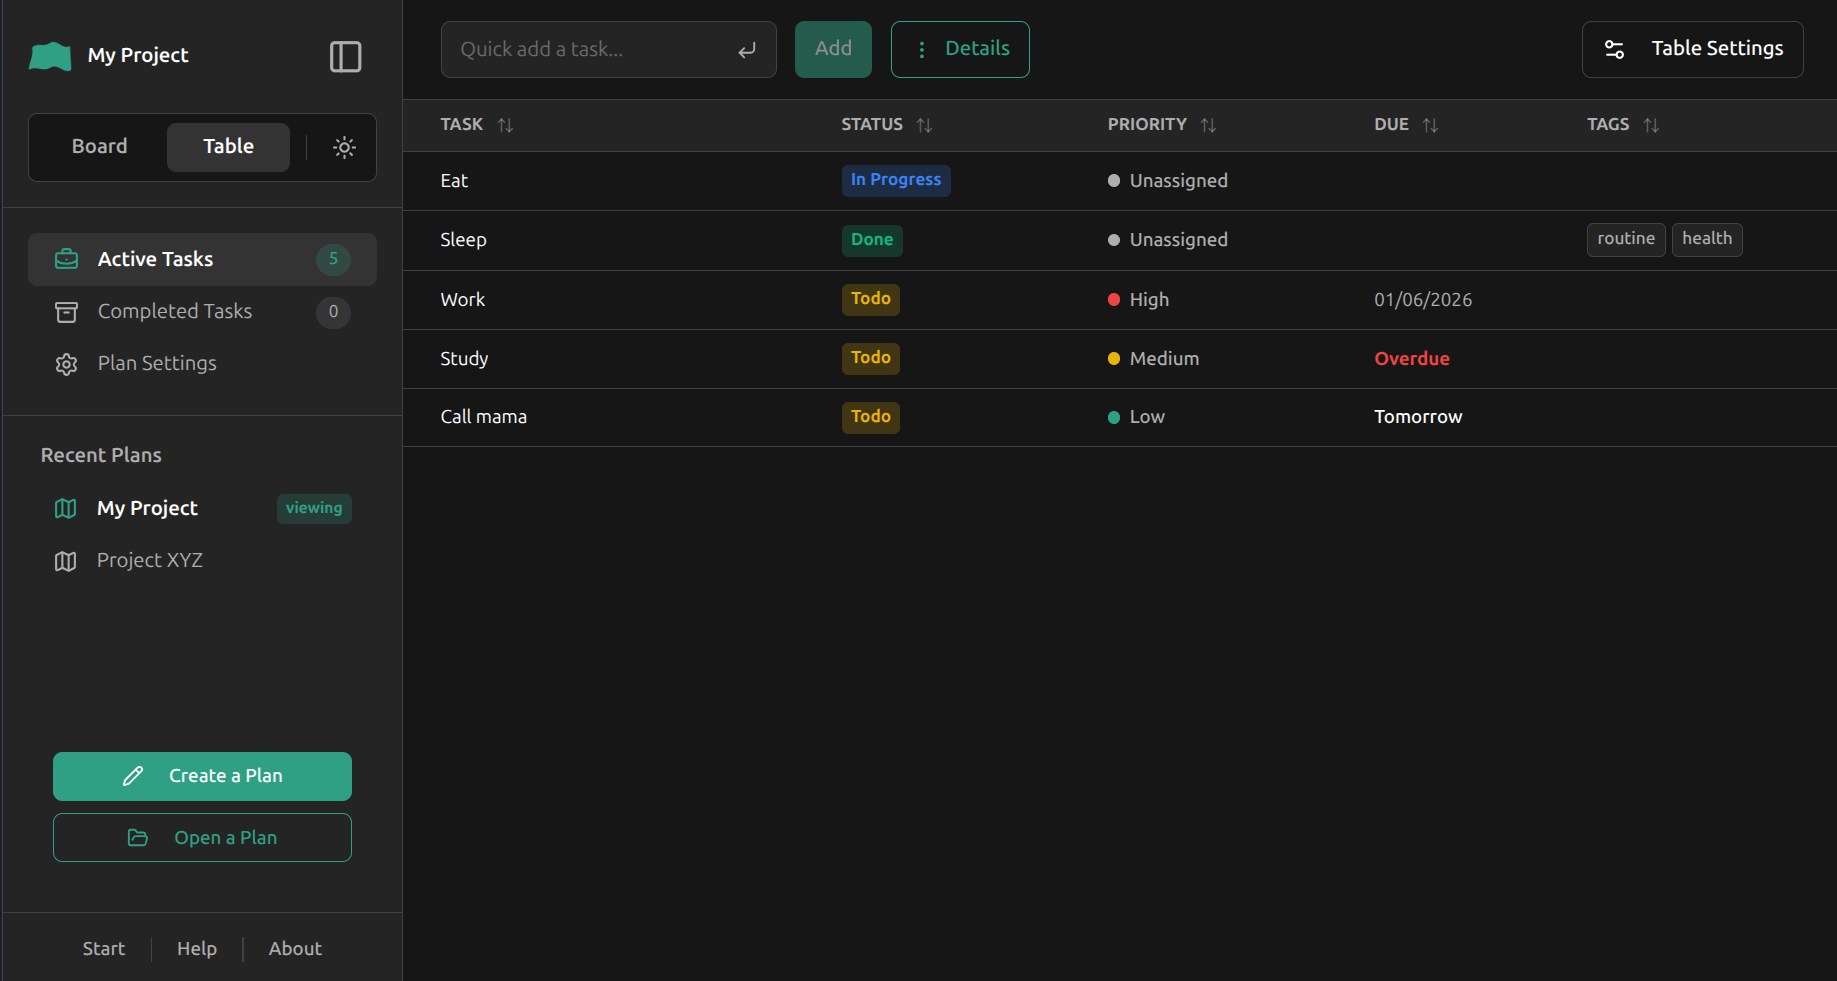Image resolution: width=1837 pixels, height=981 pixels.
Task: Click the red High priority dot on Work
Action: [x=1114, y=300]
